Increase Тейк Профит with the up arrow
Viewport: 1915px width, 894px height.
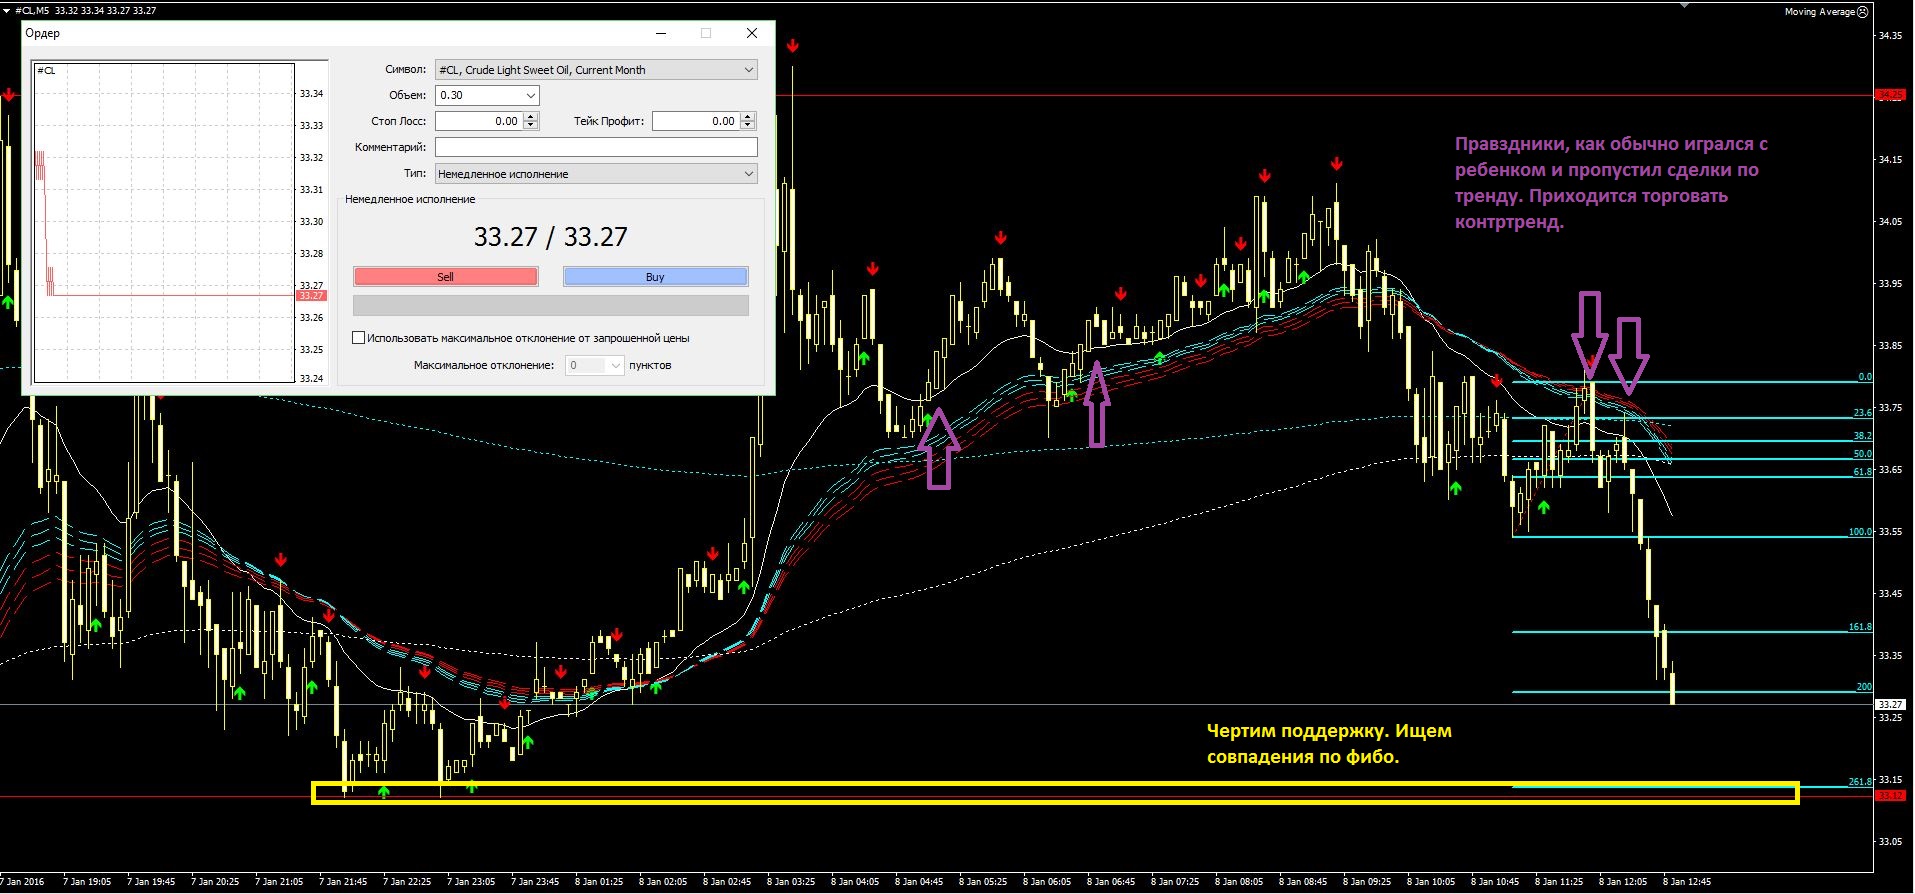tap(747, 117)
